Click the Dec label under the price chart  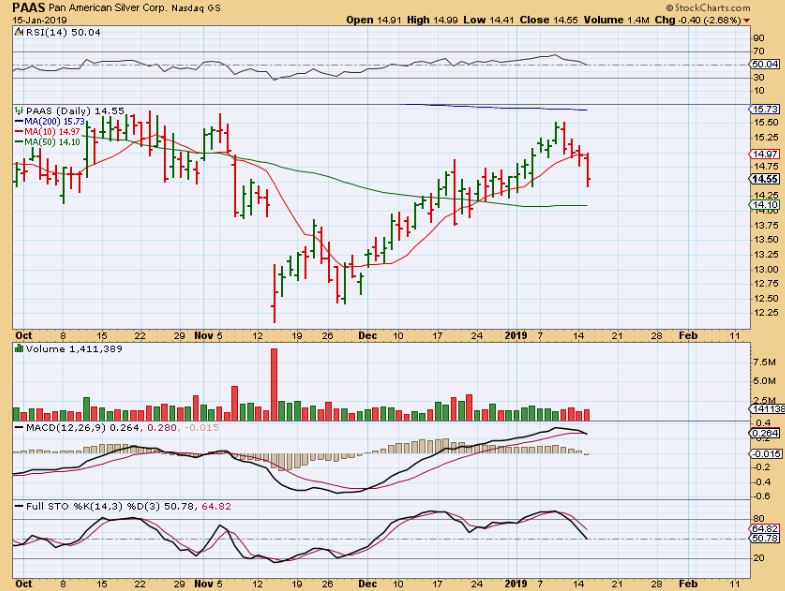tap(367, 336)
